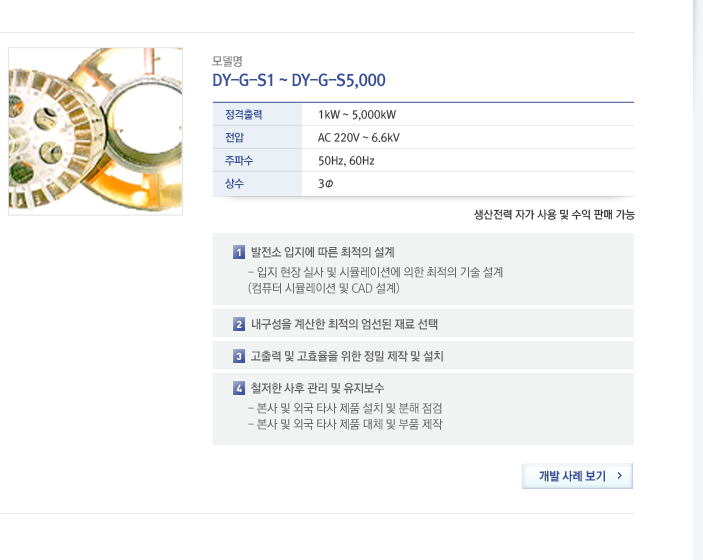Click the 상수 row label
This screenshot has height=560, width=703.
234,183
